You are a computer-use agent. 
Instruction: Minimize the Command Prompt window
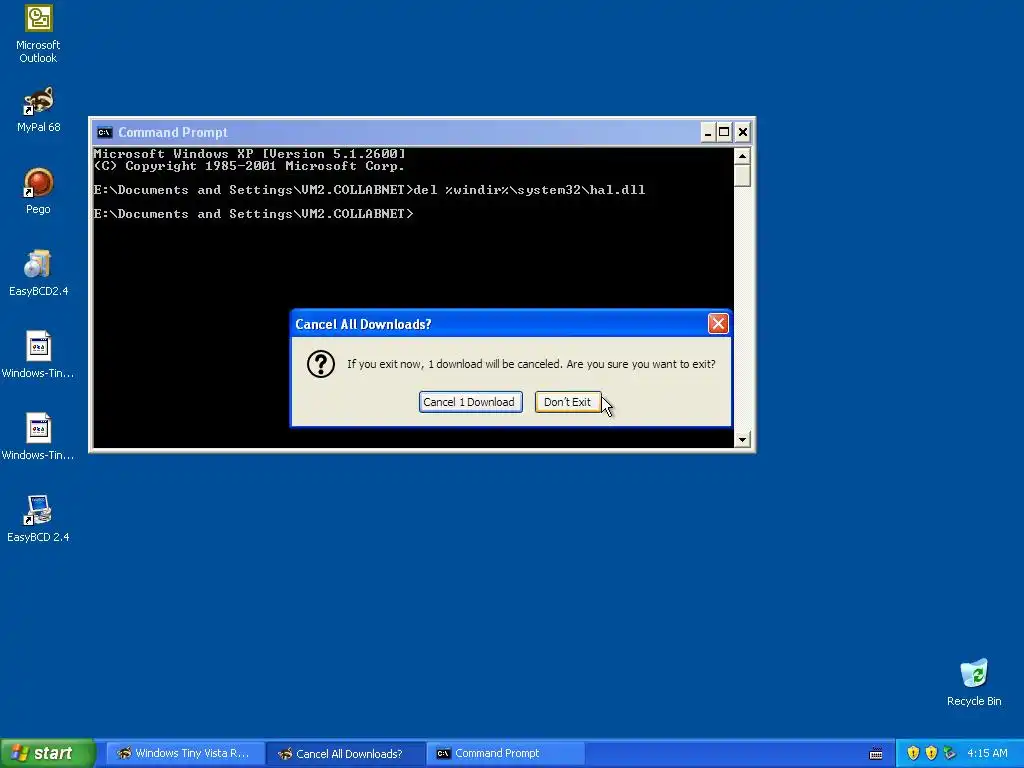pos(707,133)
